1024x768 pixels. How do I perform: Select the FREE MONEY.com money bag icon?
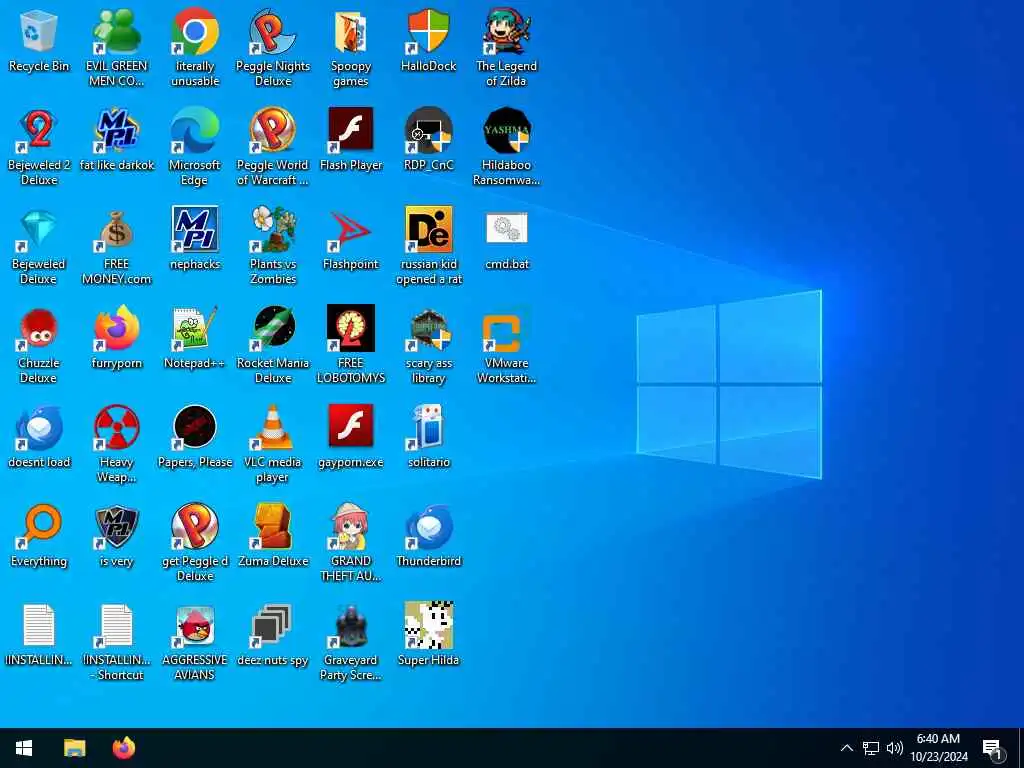tap(117, 230)
